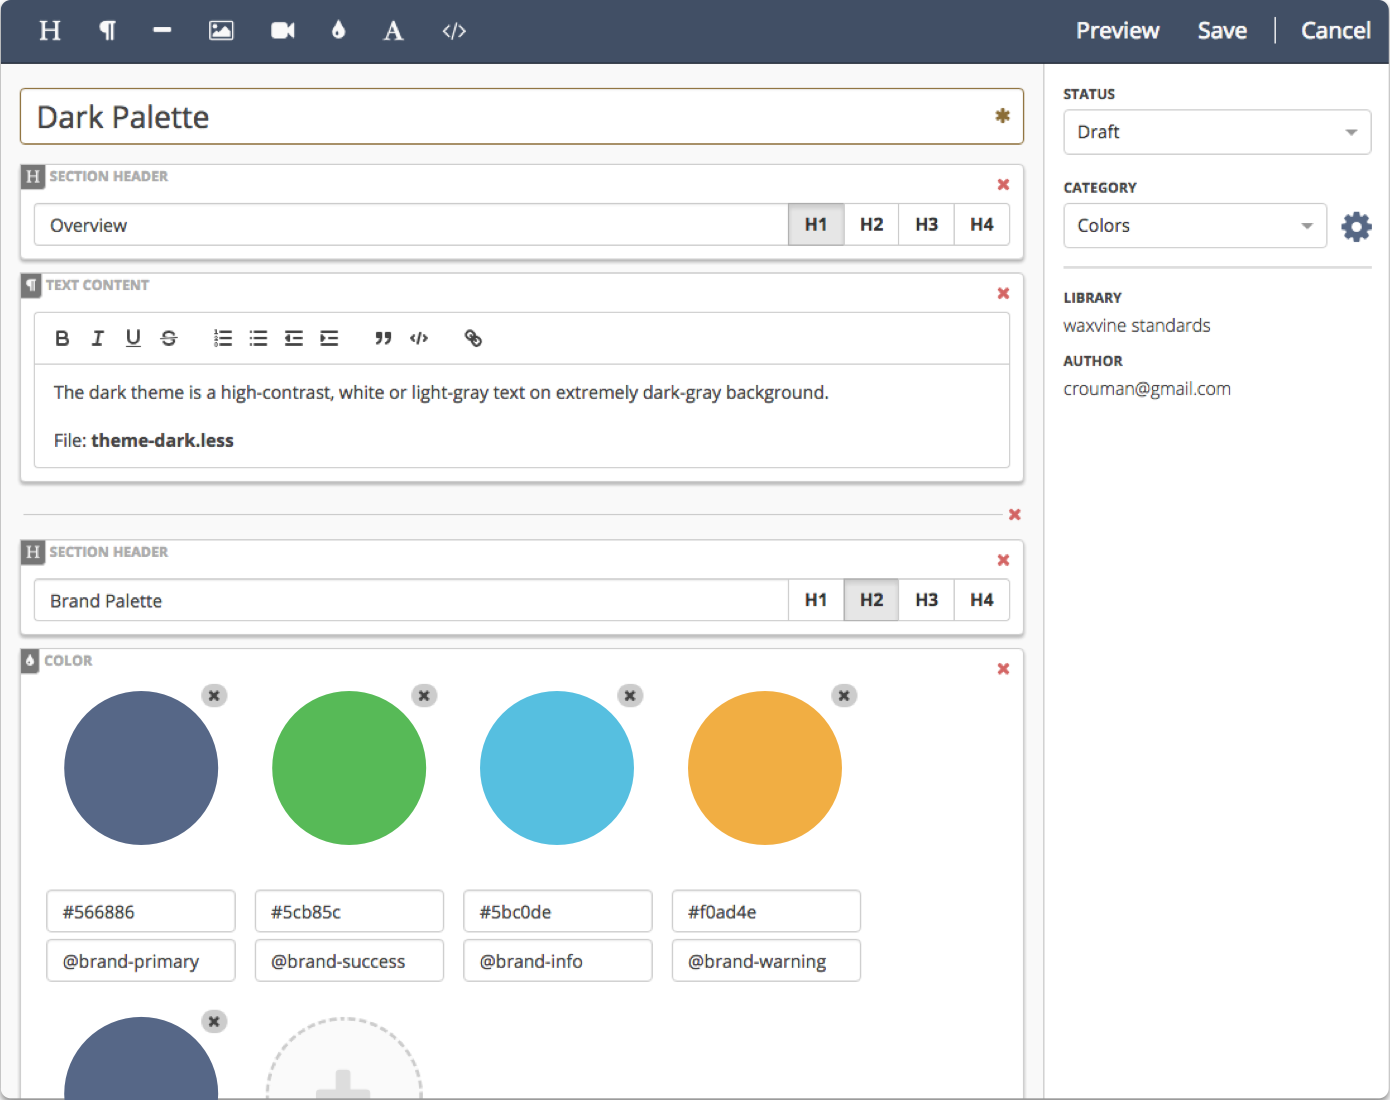Open the Category dropdown showing Colors
This screenshot has width=1390, height=1100.
point(1195,226)
